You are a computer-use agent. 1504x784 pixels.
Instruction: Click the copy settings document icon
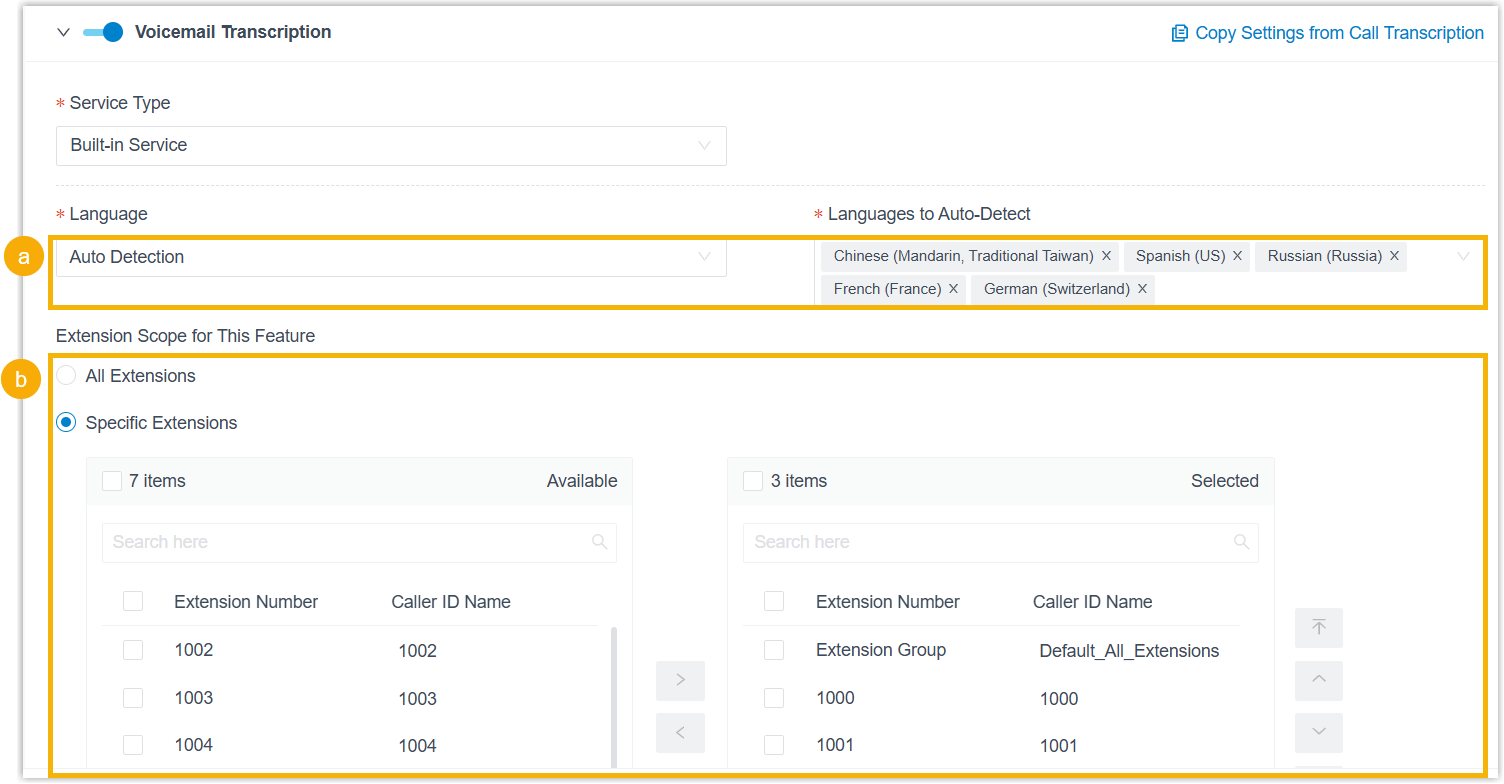coord(1180,33)
